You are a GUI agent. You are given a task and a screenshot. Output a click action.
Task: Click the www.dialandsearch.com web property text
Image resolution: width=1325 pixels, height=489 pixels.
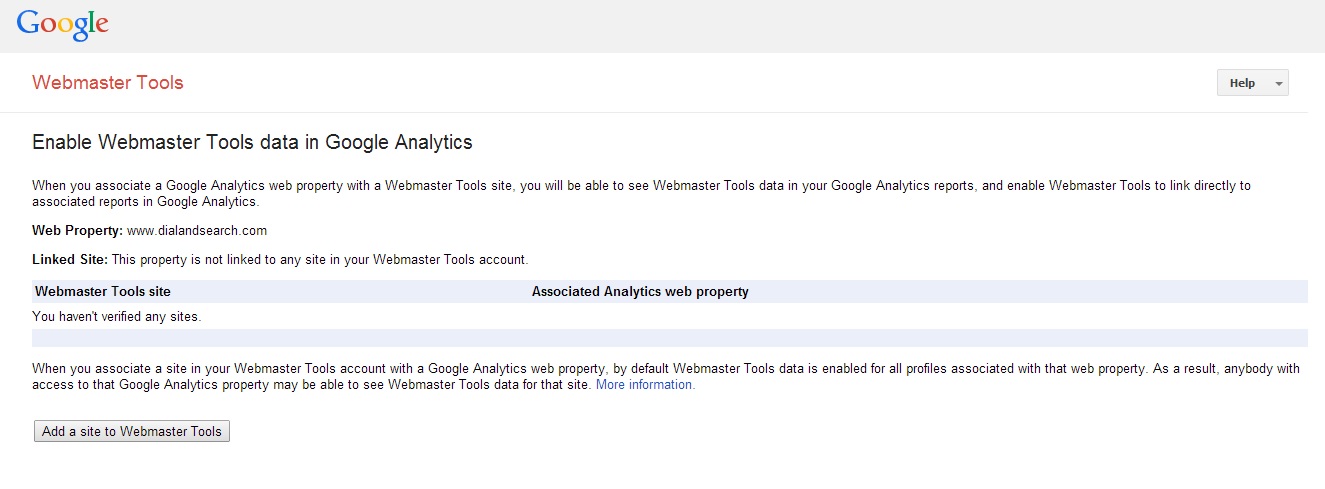pyautogui.click(x=197, y=231)
